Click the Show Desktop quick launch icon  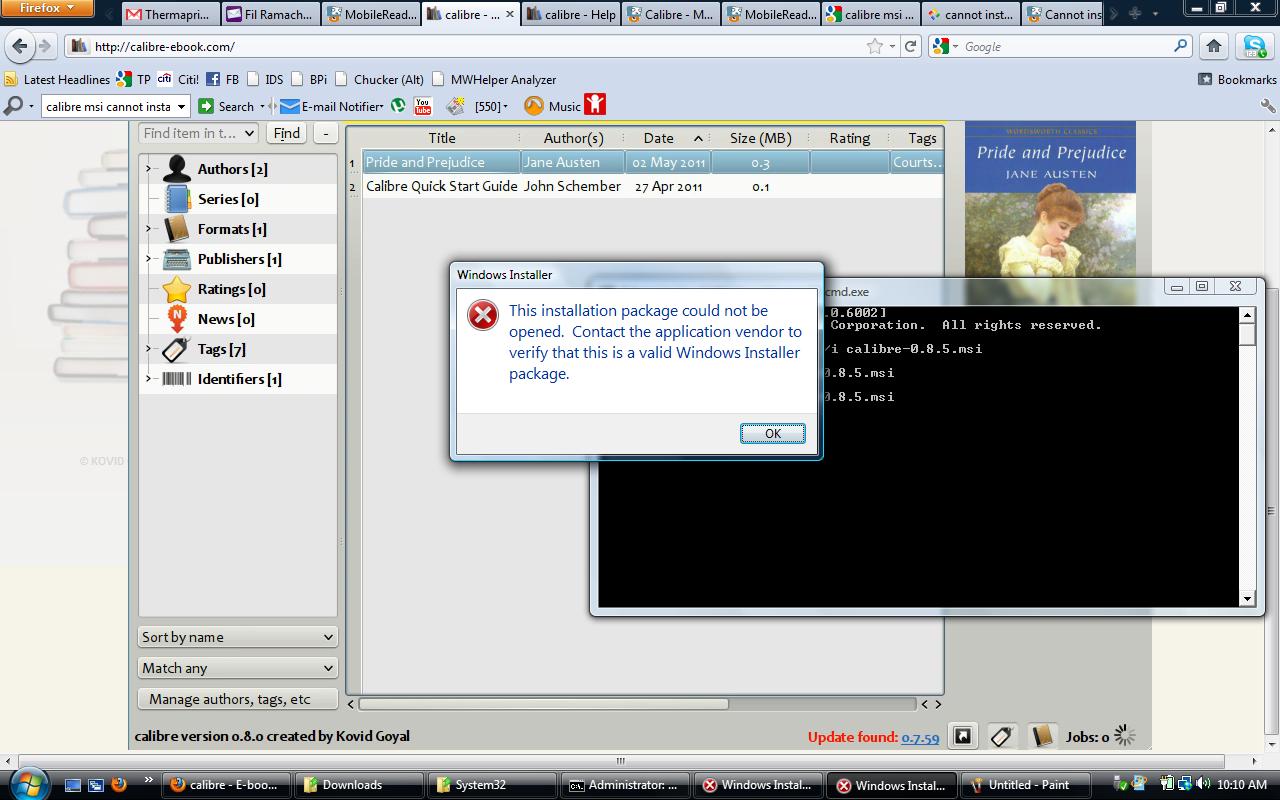75,785
